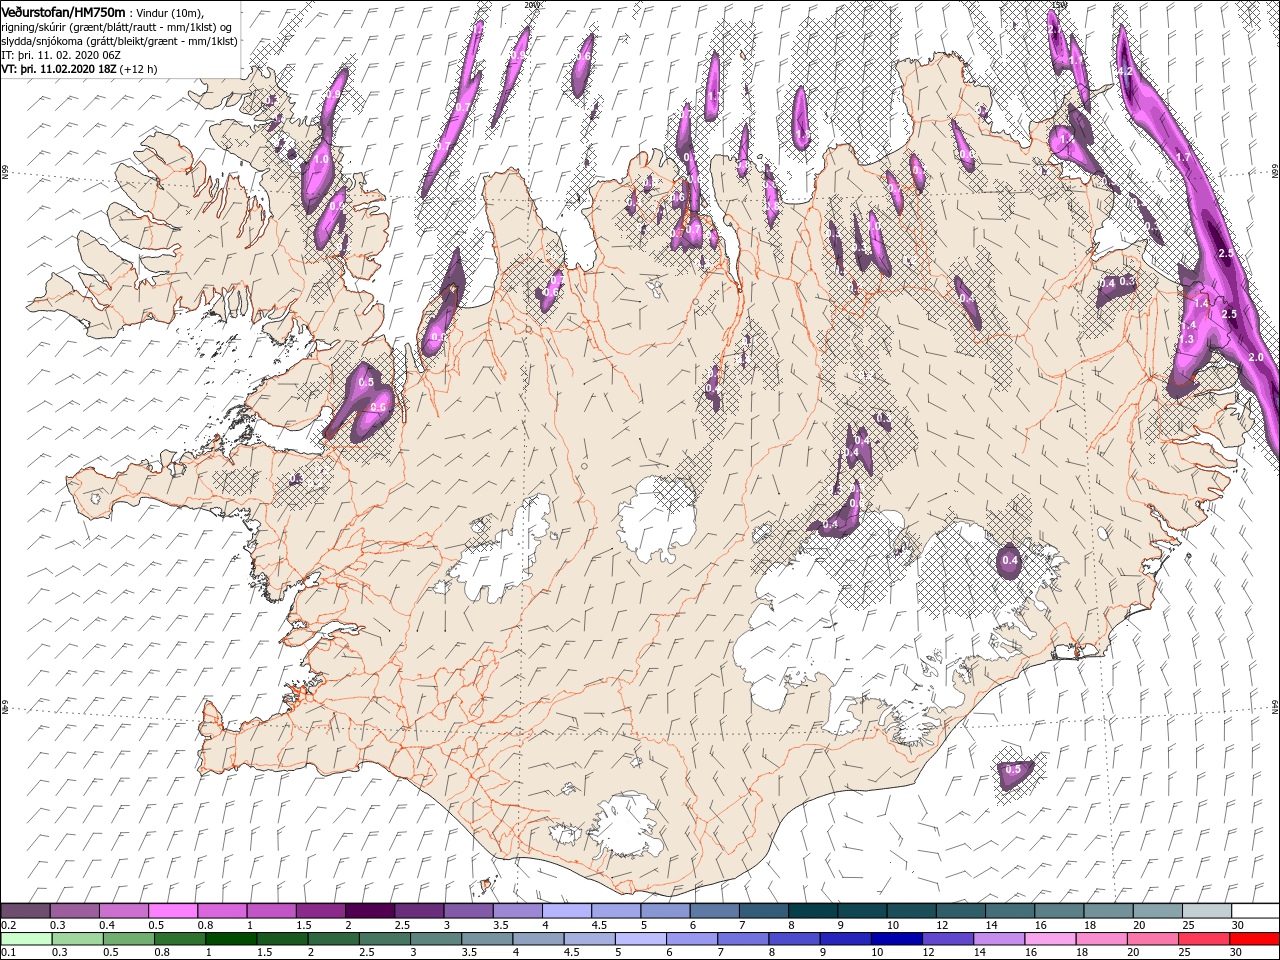The height and width of the screenshot is (960, 1280).
Task: Pick the lower-scale swatch between 12 and 14
Action: point(946,939)
